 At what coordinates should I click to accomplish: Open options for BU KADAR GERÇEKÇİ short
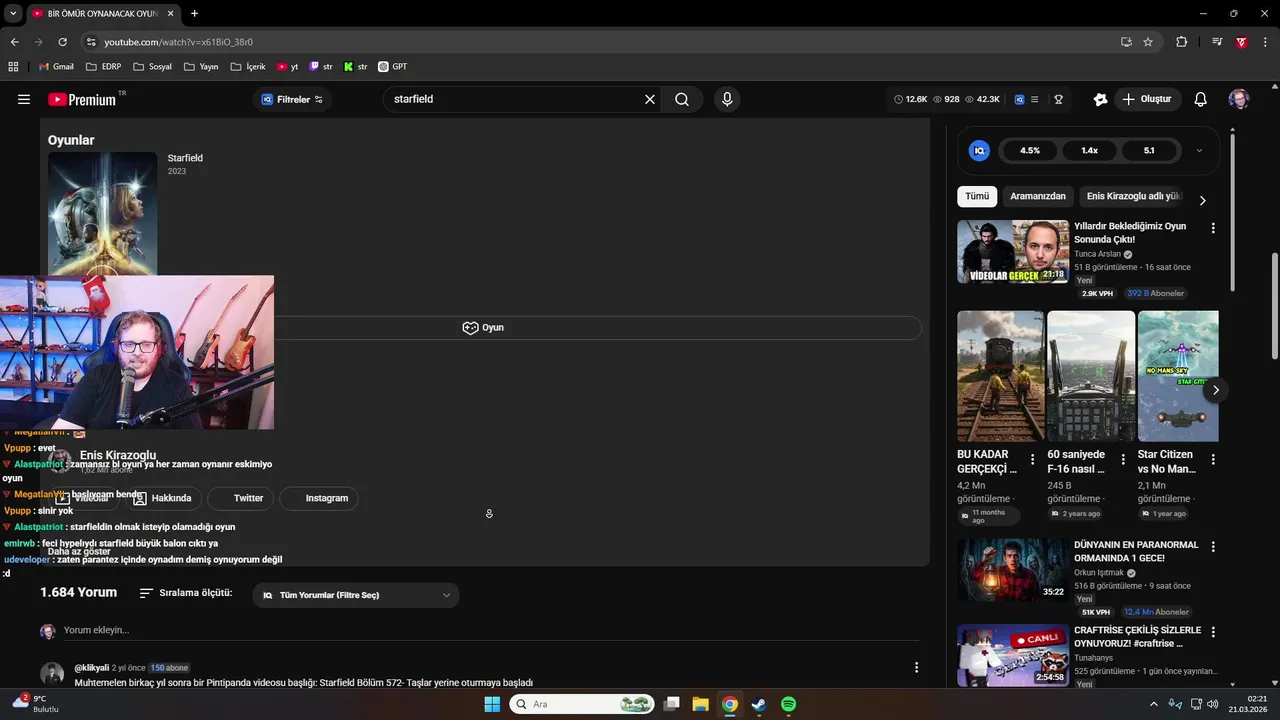tap(1033, 460)
